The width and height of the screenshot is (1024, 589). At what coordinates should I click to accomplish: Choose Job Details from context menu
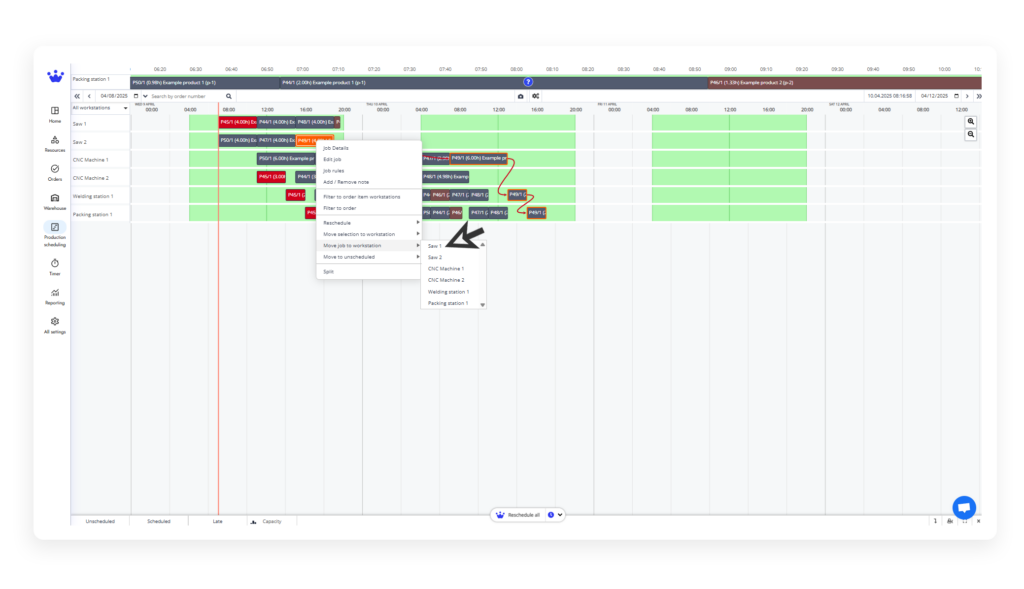click(335, 148)
